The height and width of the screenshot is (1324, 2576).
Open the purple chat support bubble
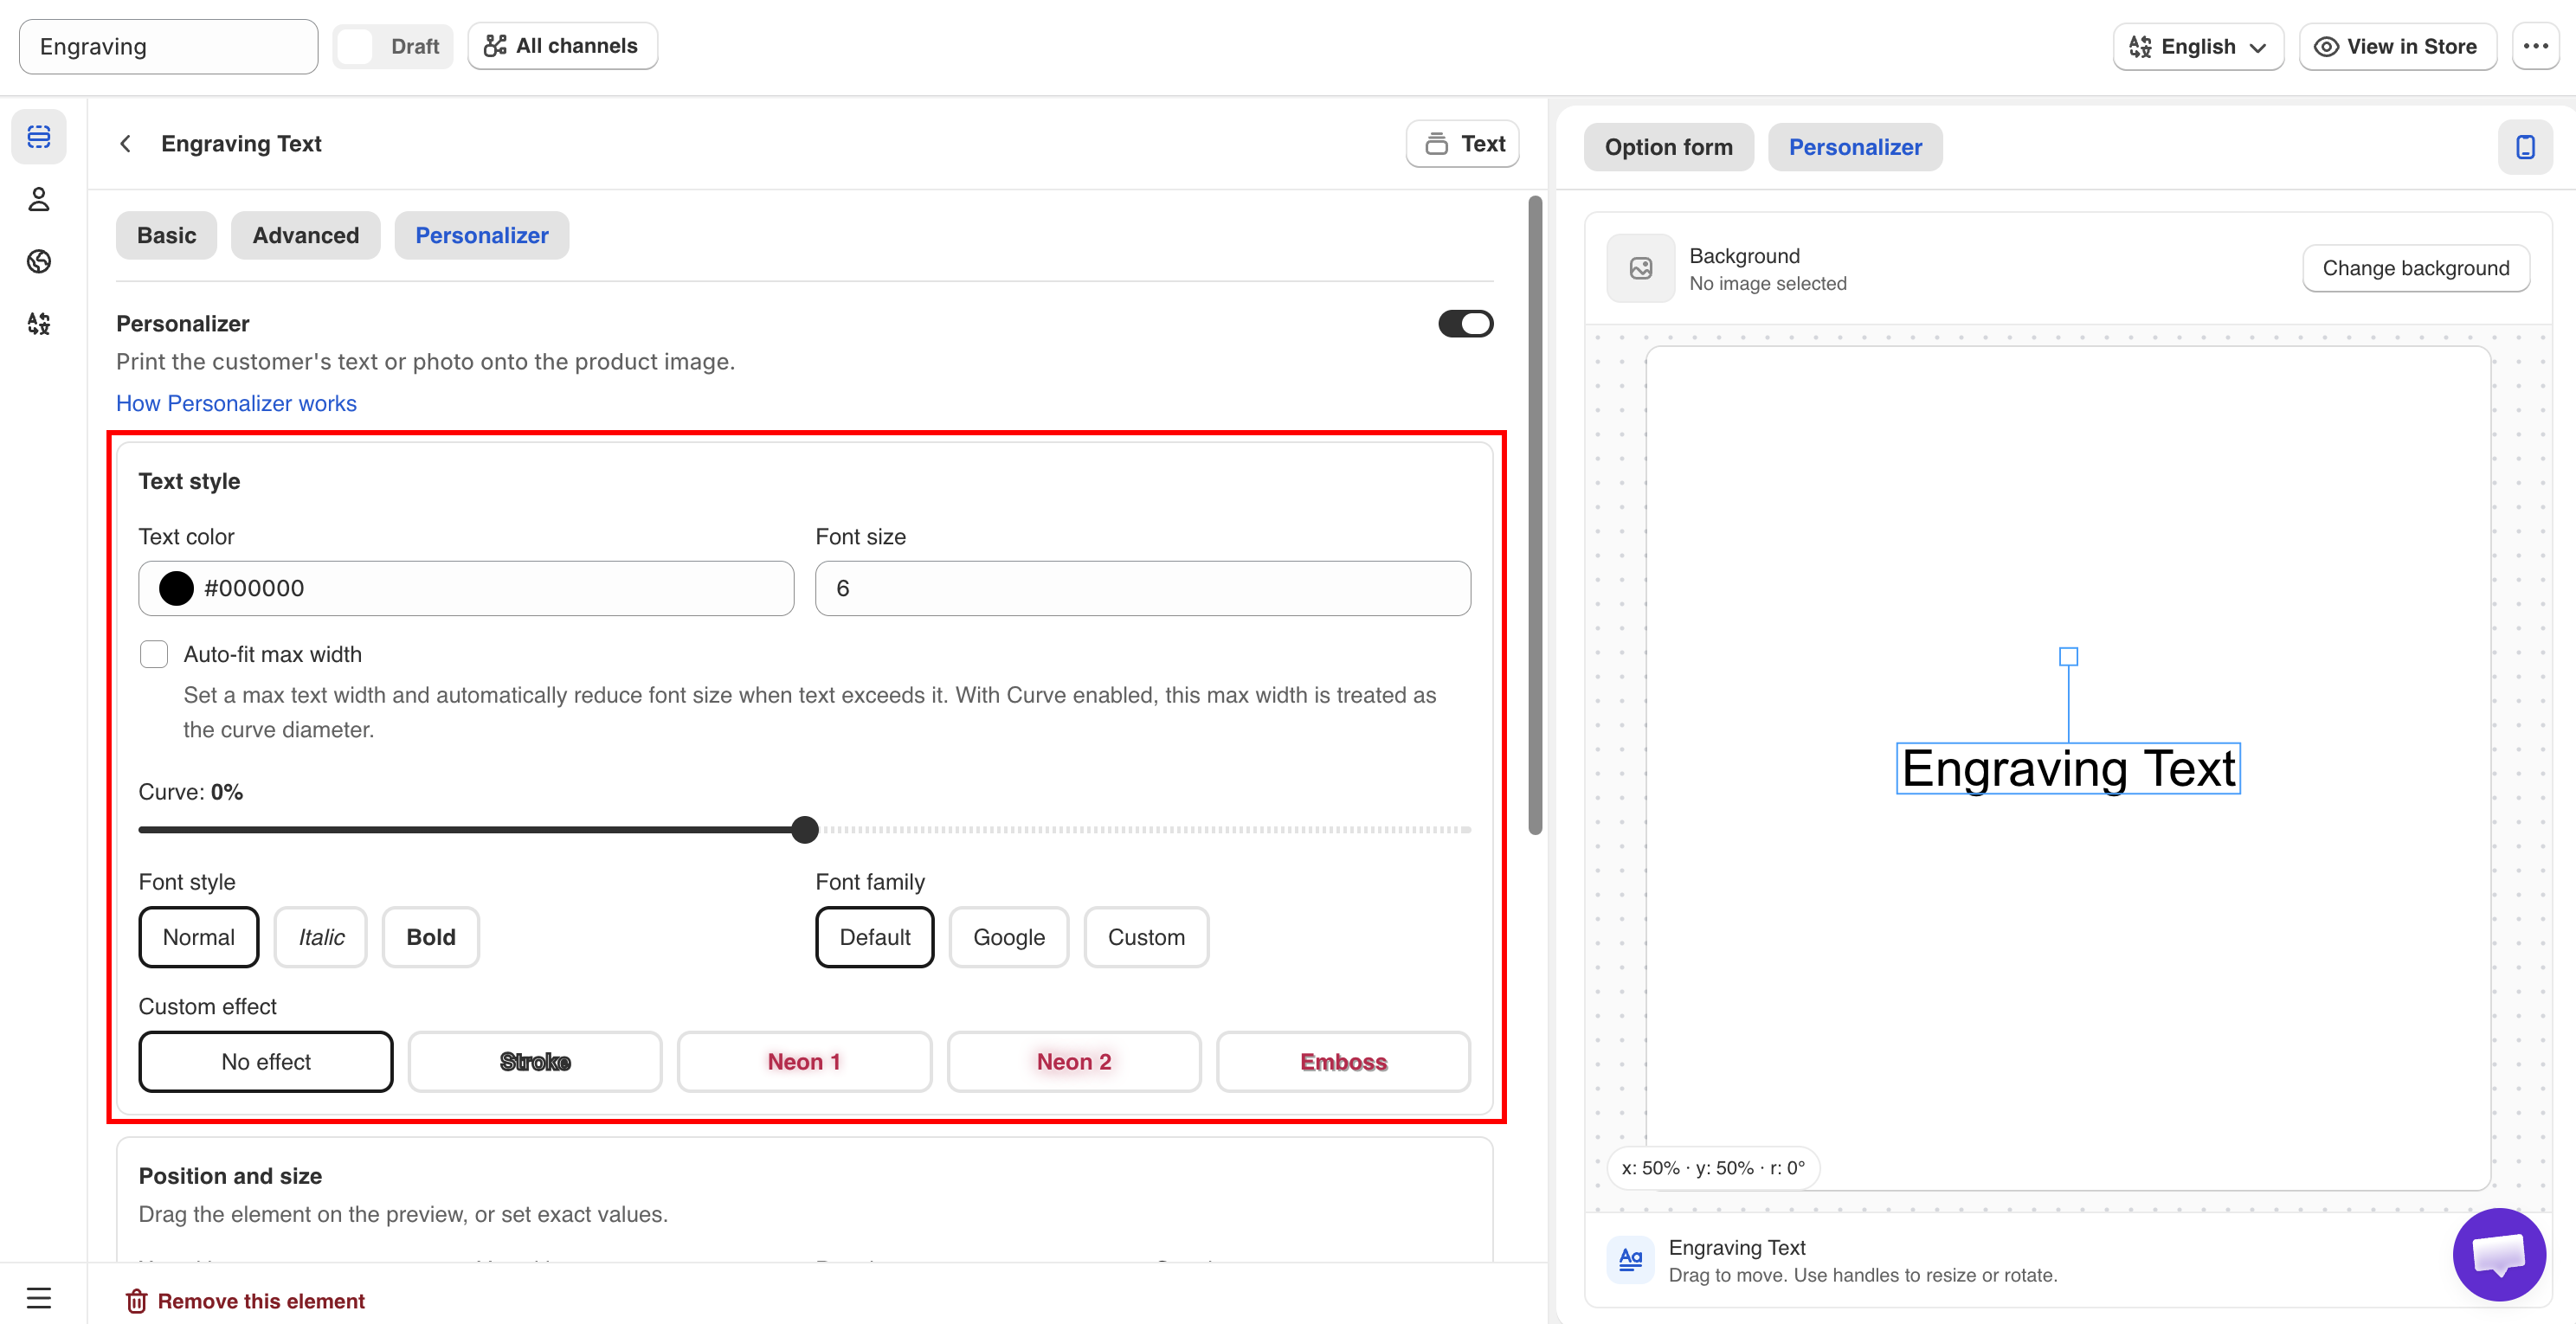pos(2498,1254)
